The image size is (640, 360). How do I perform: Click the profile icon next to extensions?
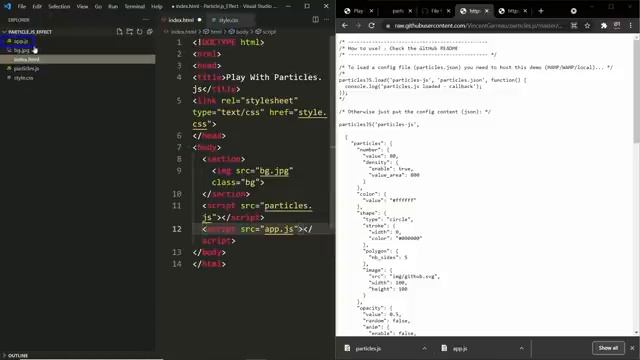[617, 26]
